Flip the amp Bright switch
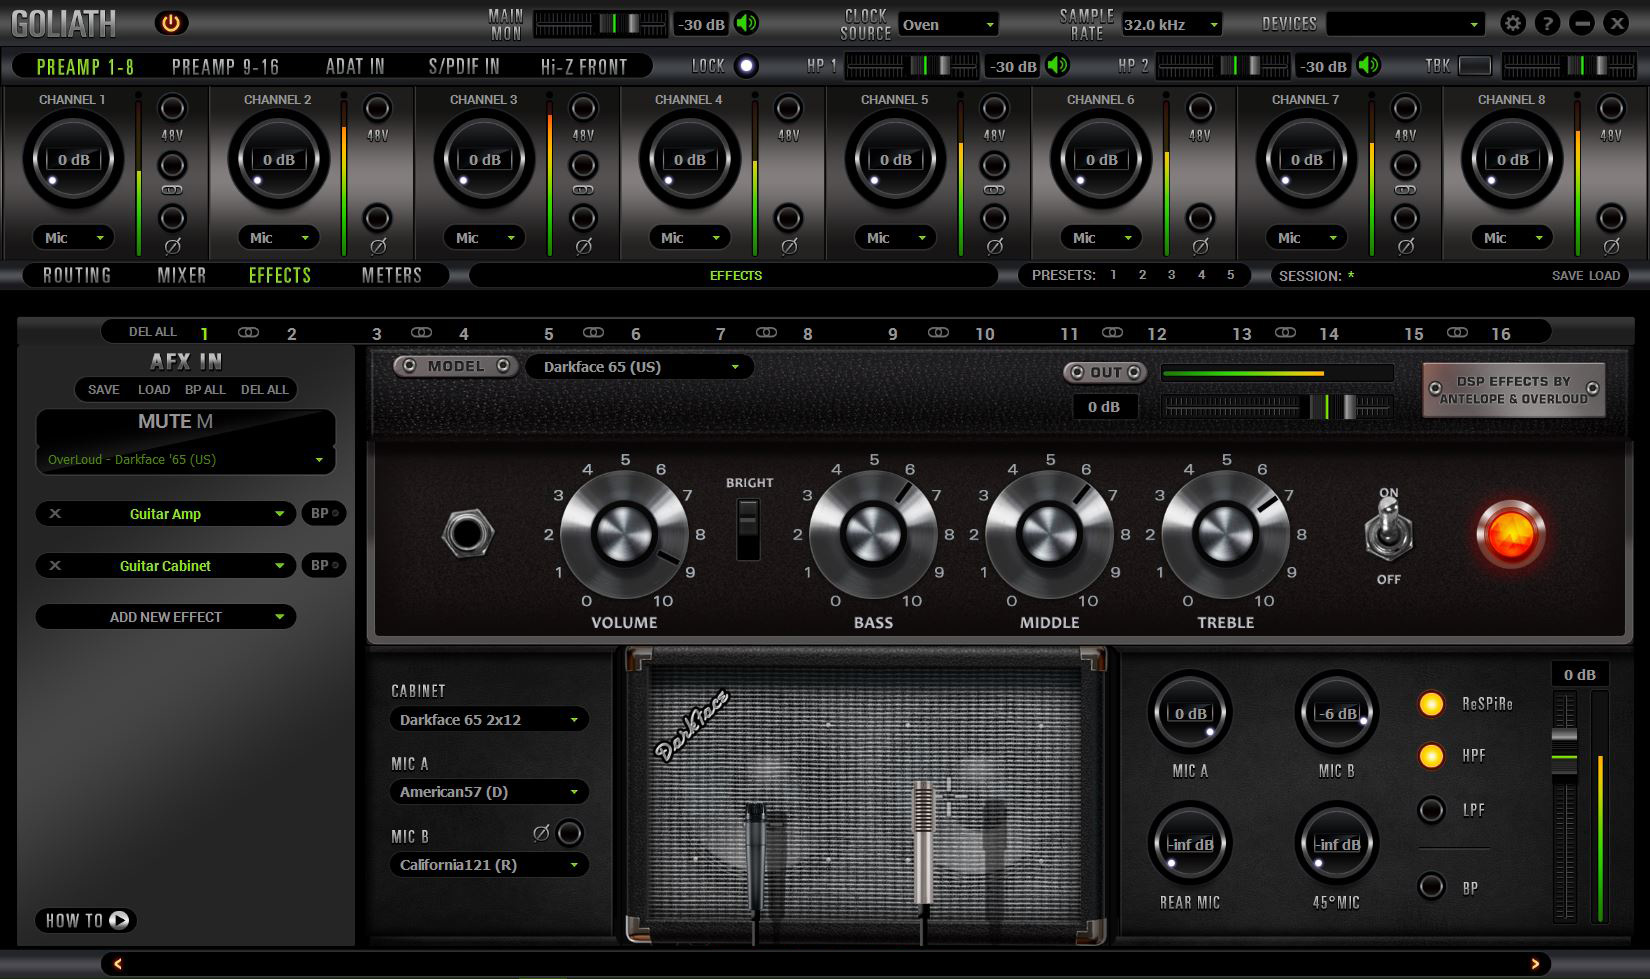Screen dimensions: 1650x979 click(748, 529)
